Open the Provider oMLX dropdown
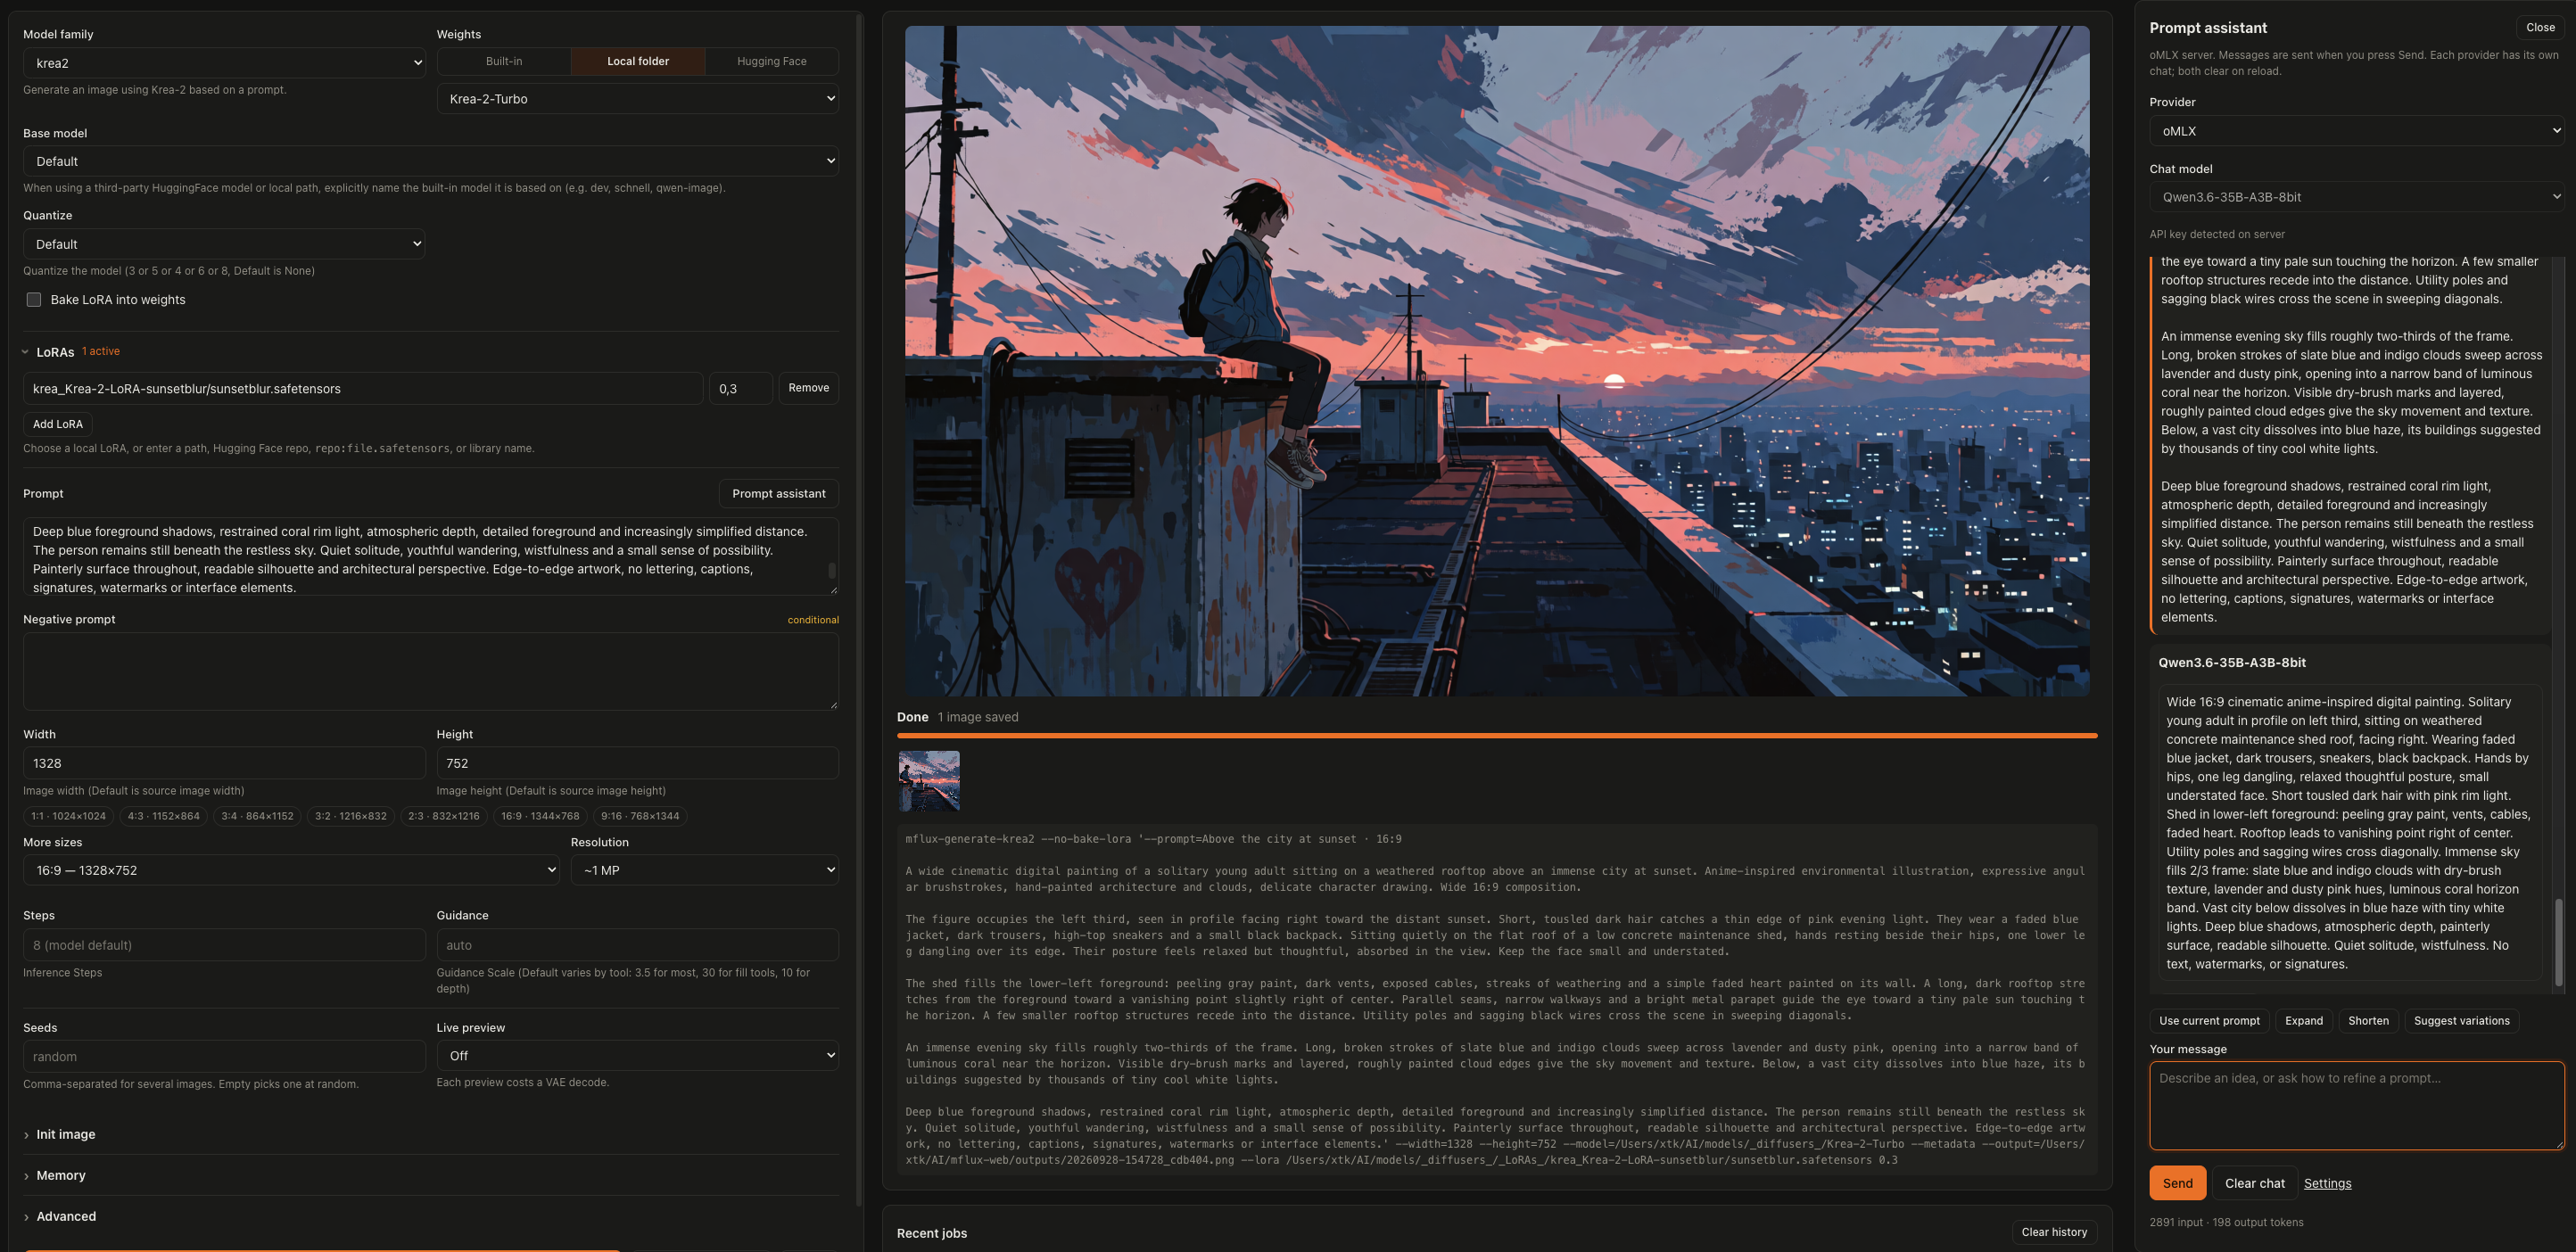This screenshot has width=2576, height=1252. click(x=2356, y=131)
